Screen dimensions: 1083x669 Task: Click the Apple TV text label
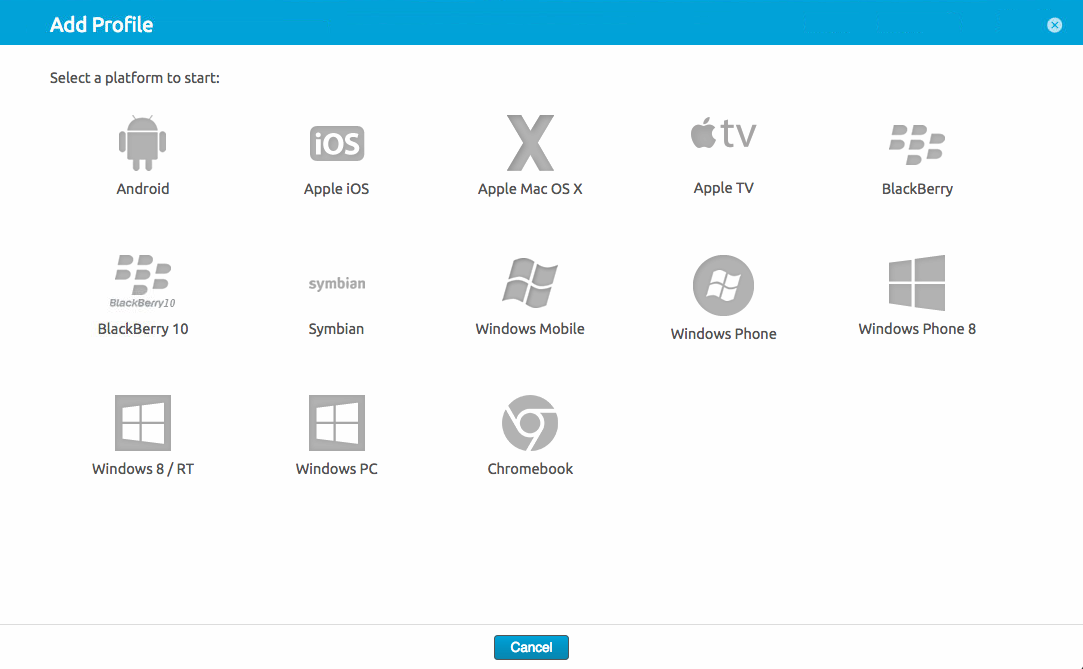723,188
